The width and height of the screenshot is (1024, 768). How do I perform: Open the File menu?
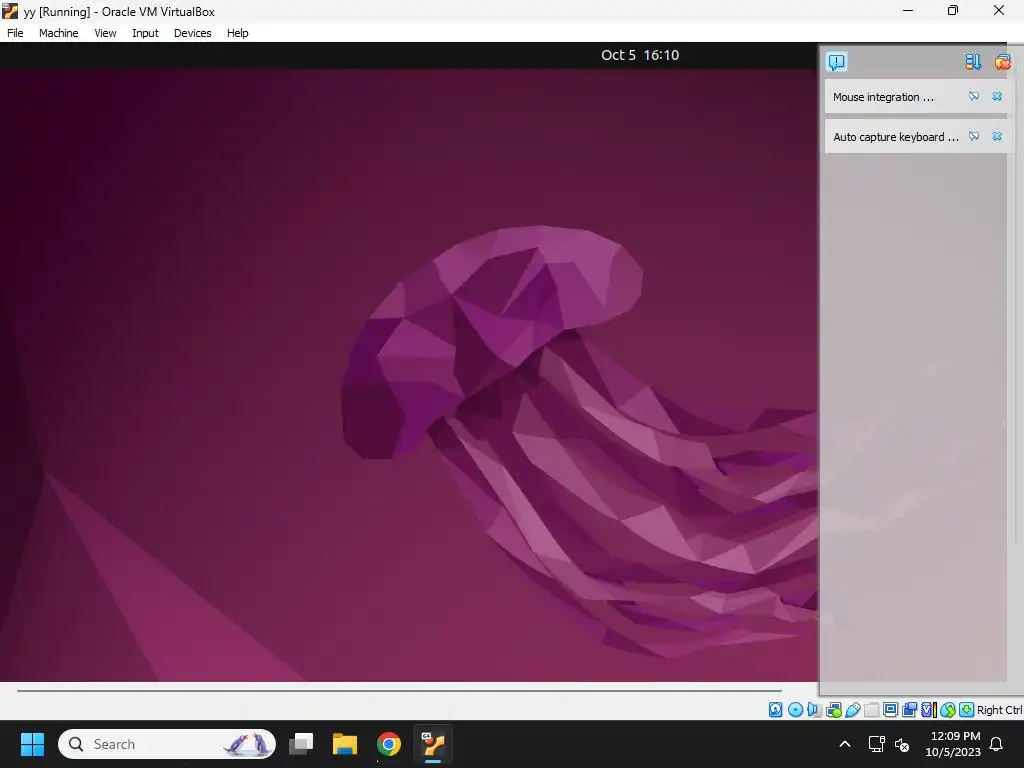(x=15, y=33)
